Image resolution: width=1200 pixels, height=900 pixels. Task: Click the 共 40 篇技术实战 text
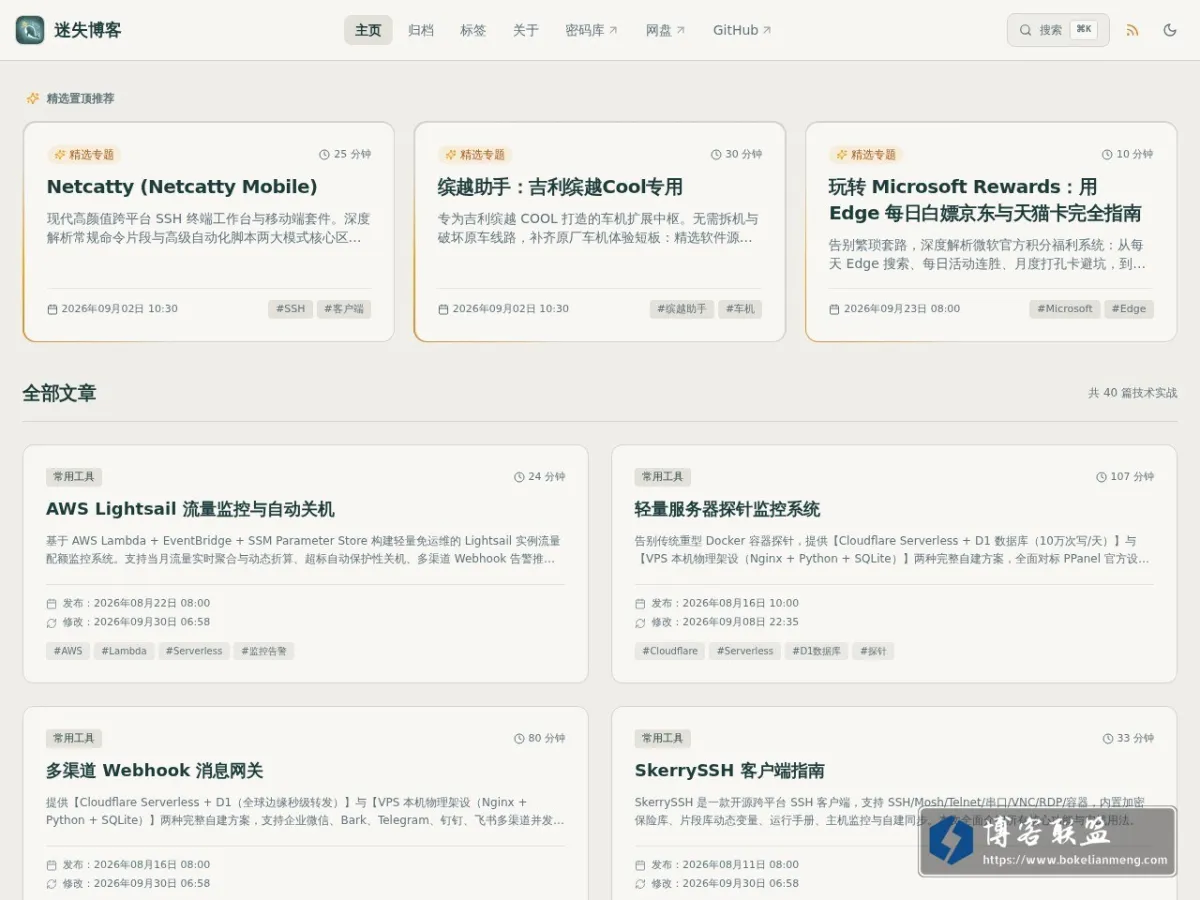1133,393
